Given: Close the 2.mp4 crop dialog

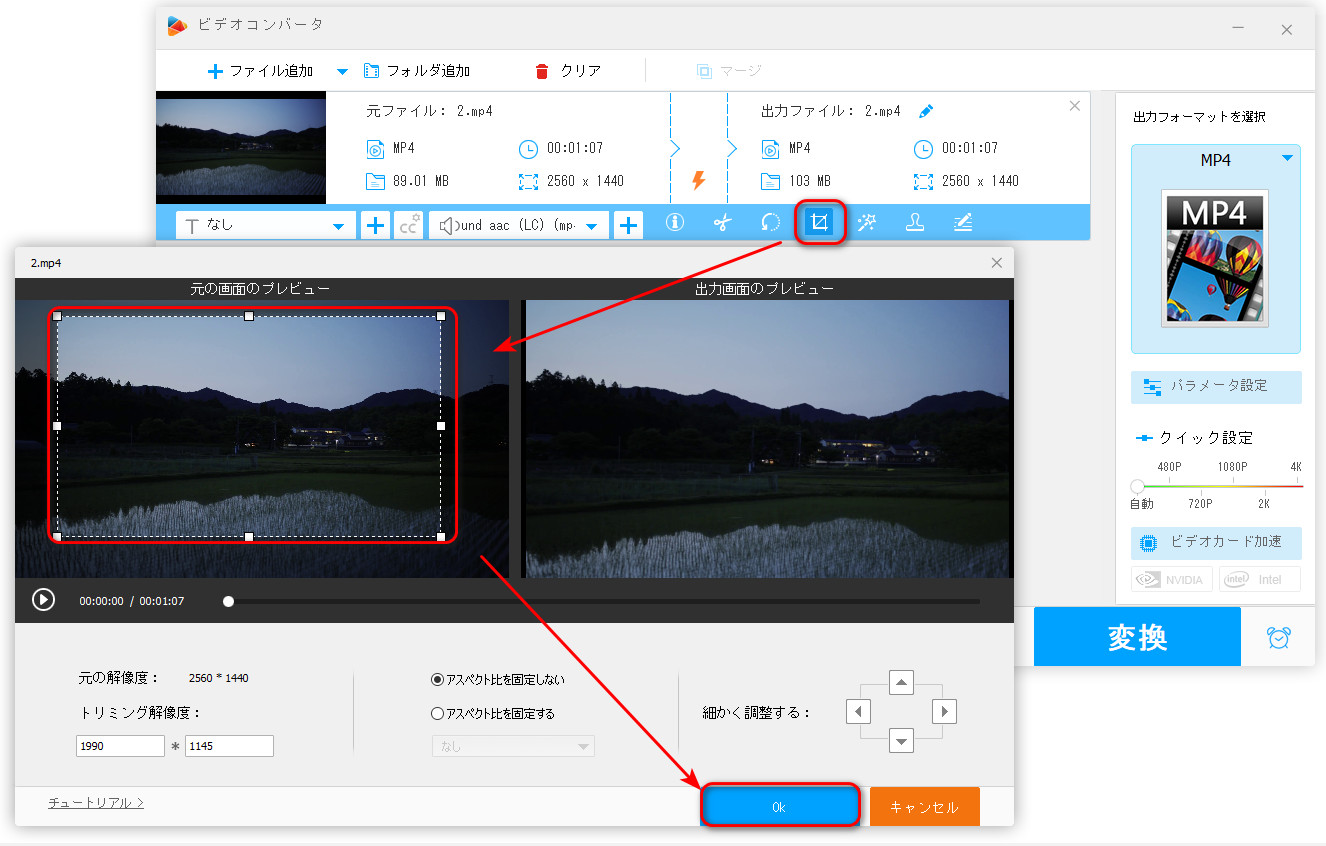Looking at the screenshot, I should pyautogui.click(x=996, y=263).
